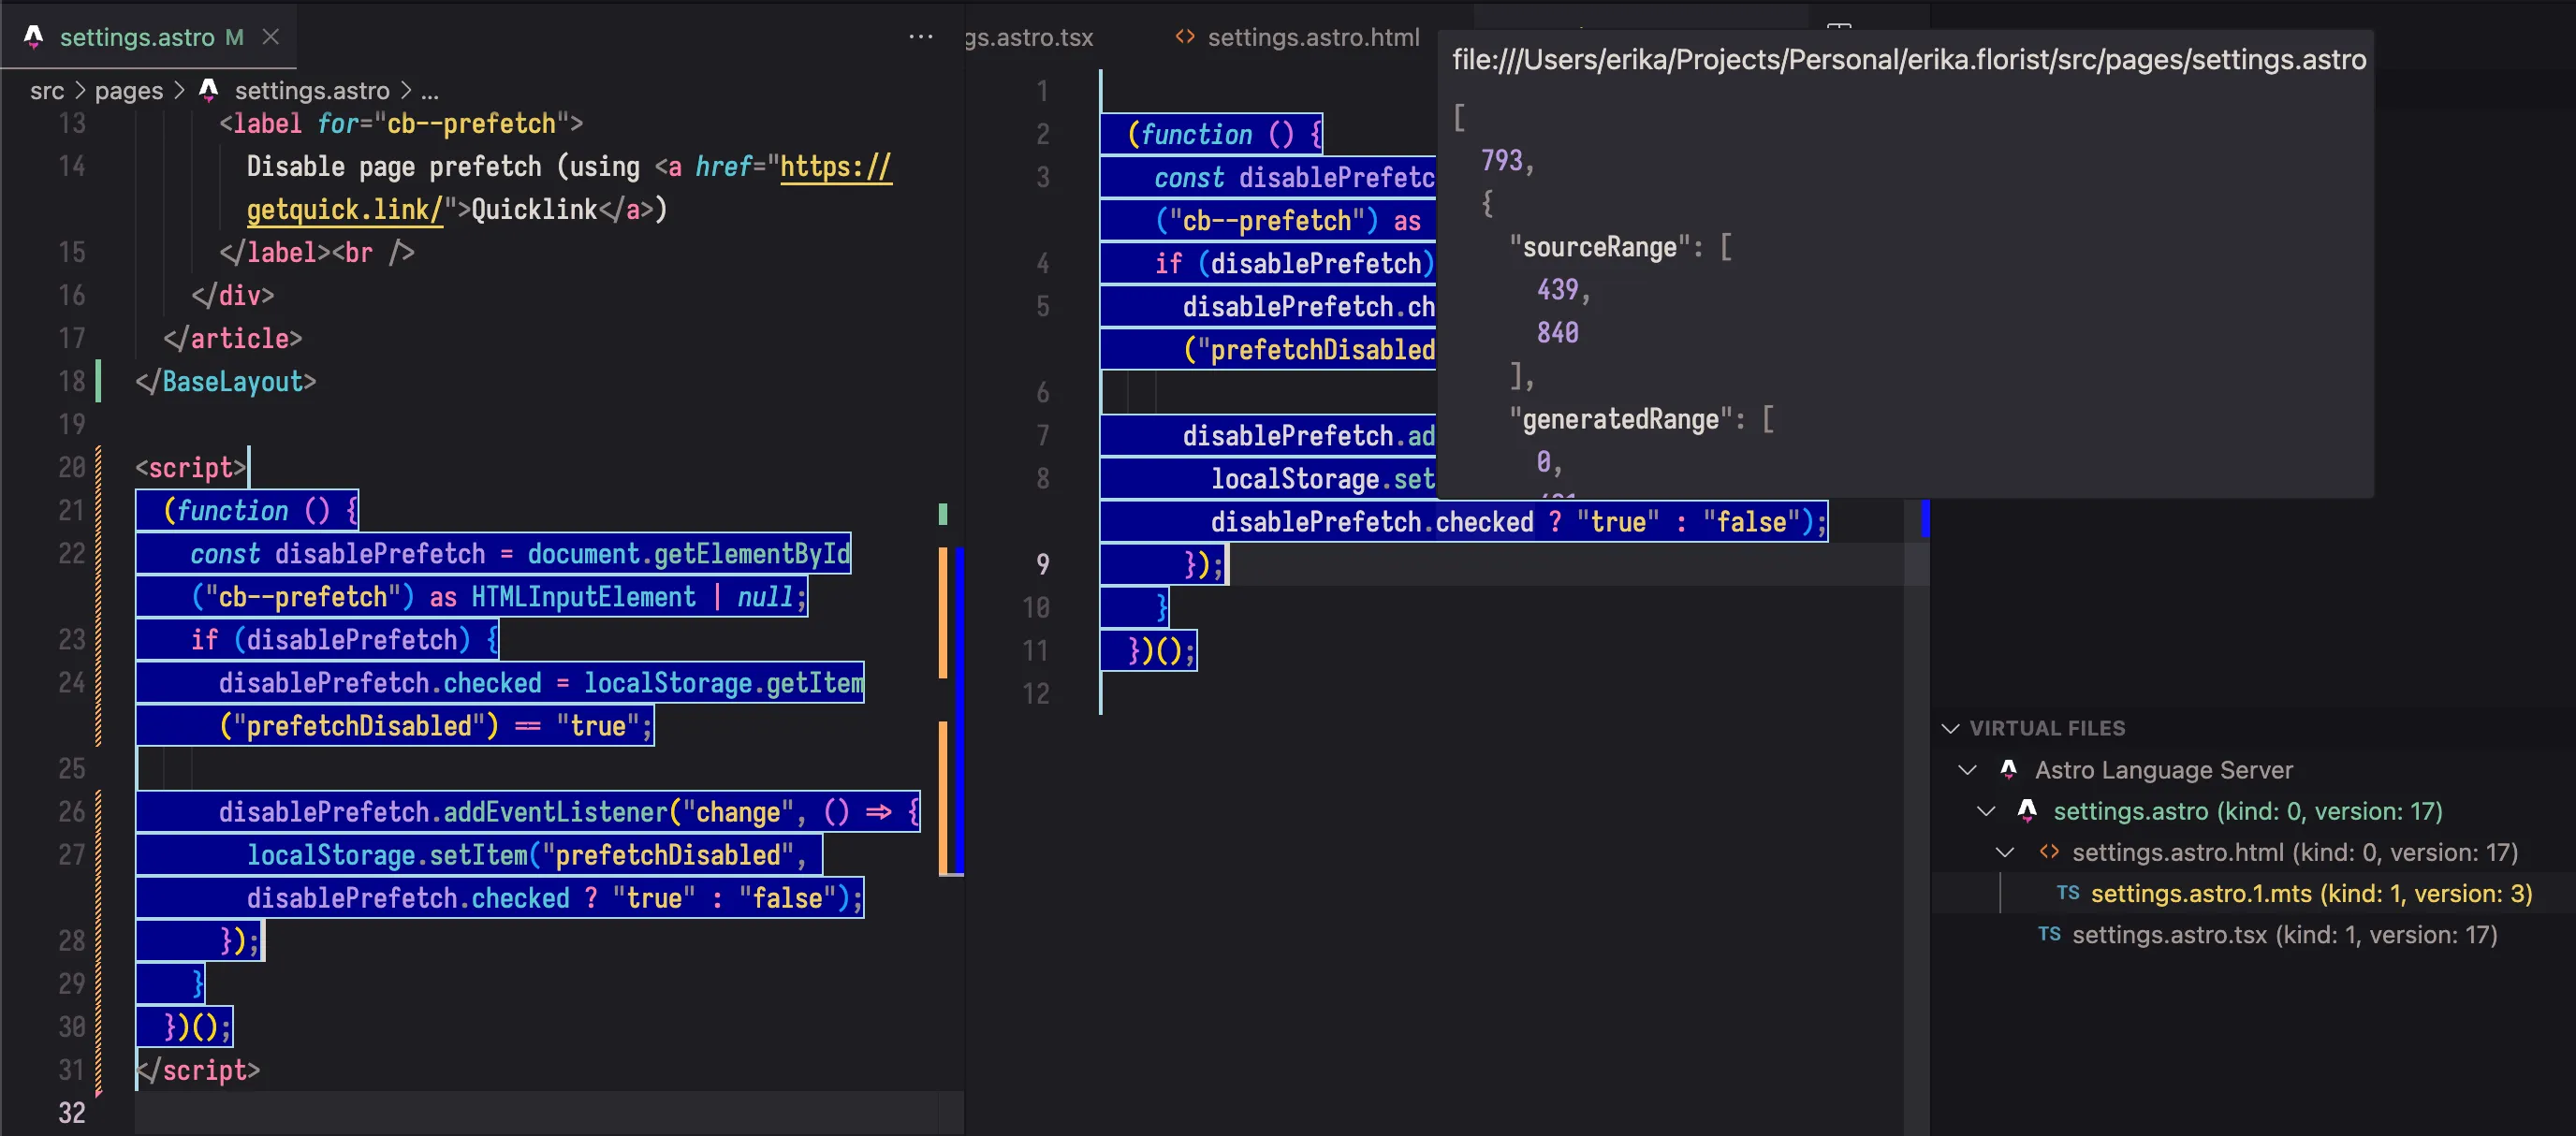The image size is (2576, 1136).
Task: Click "disablePrefetch.addEventListener" on left line 26
Action: (442, 812)
